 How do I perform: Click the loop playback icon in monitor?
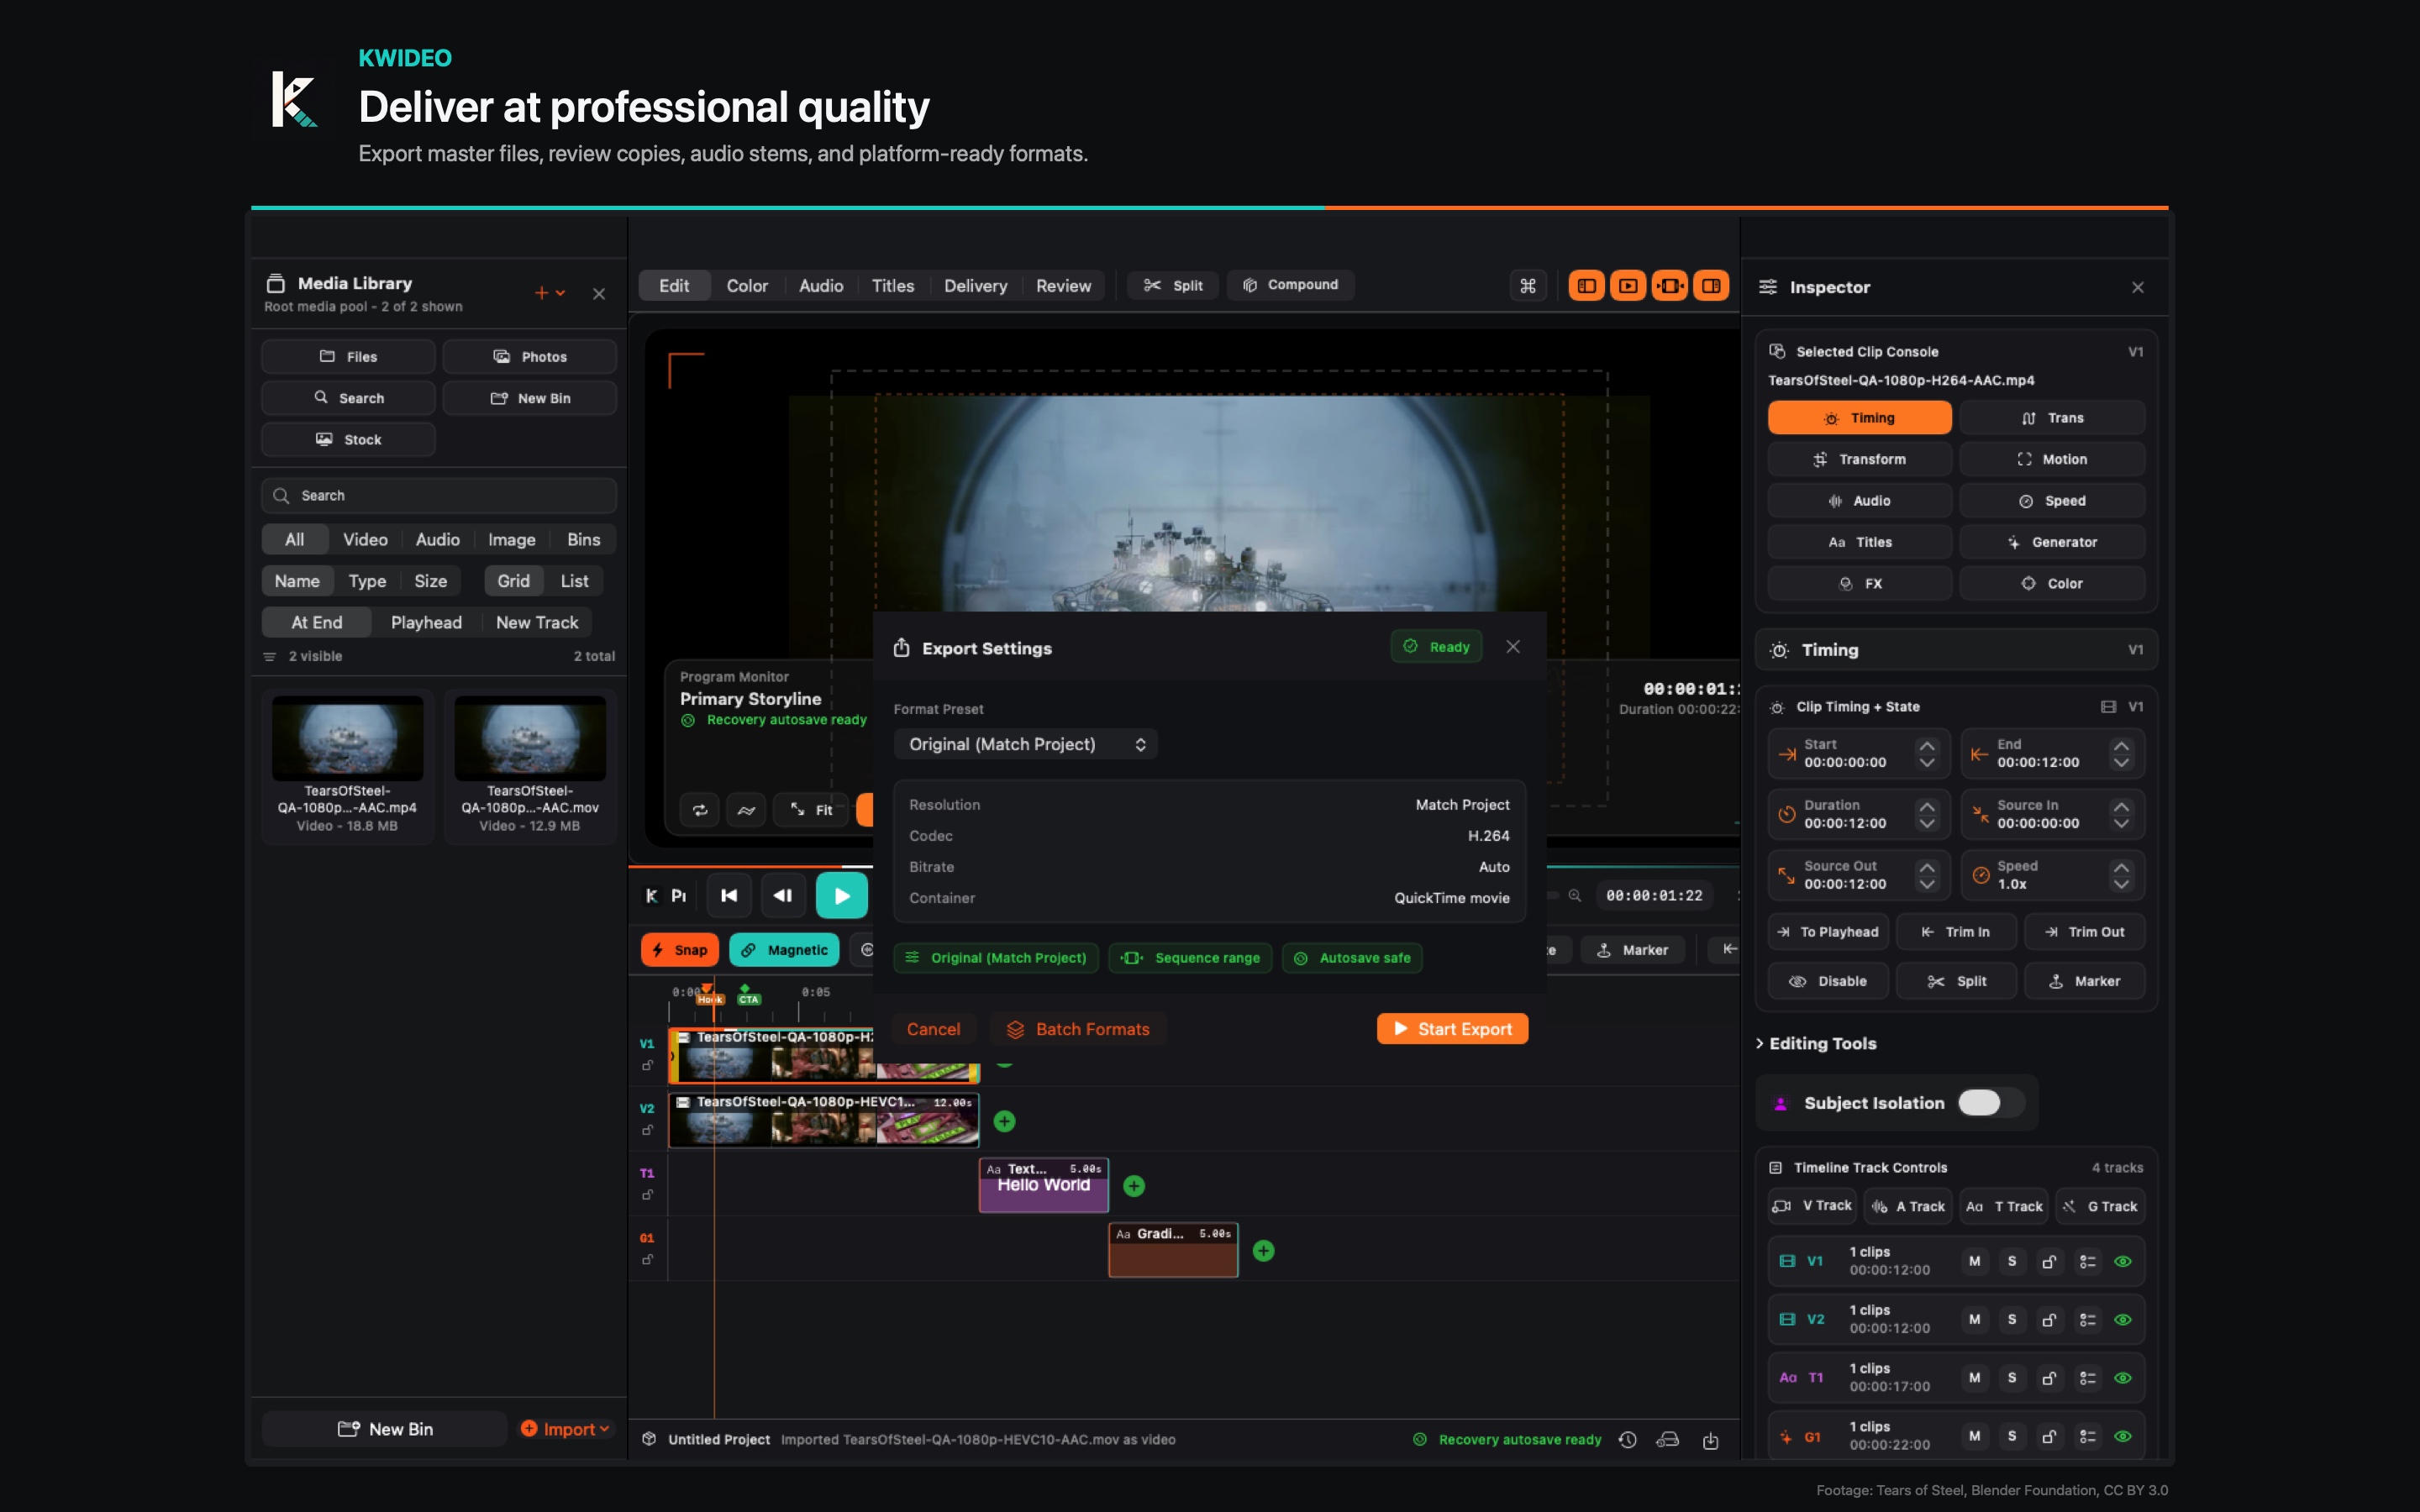(700, 810)
